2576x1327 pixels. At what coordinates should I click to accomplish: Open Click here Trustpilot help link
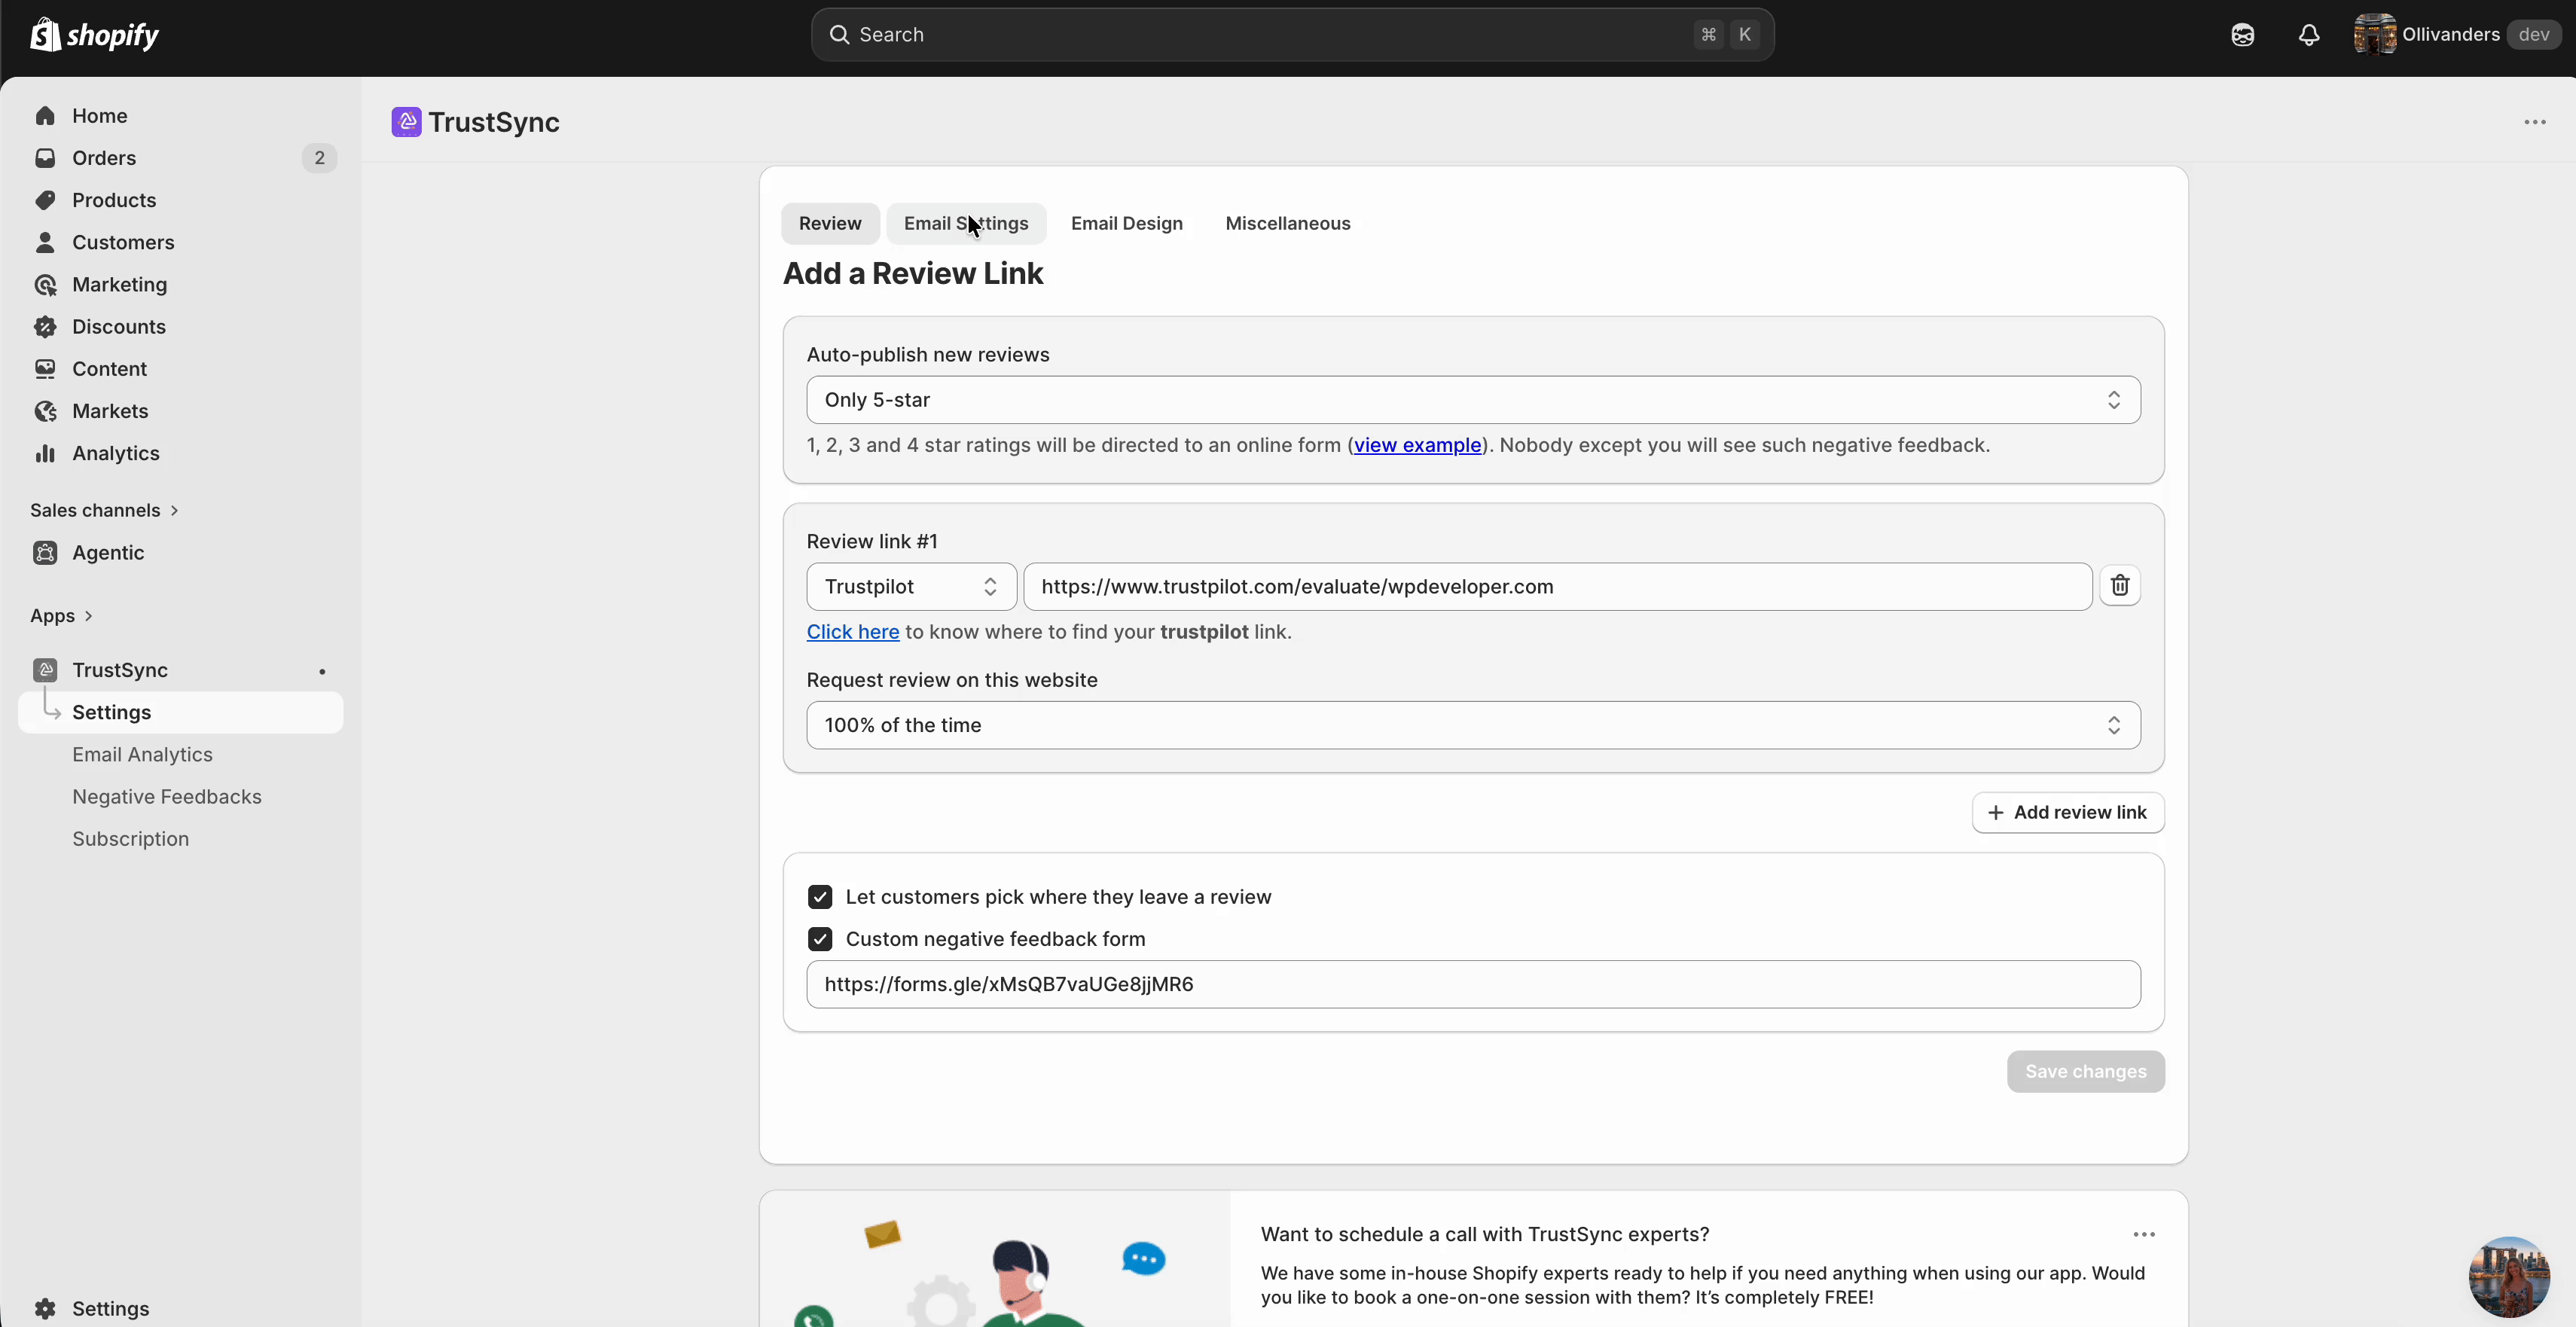(x=853, y=632)
